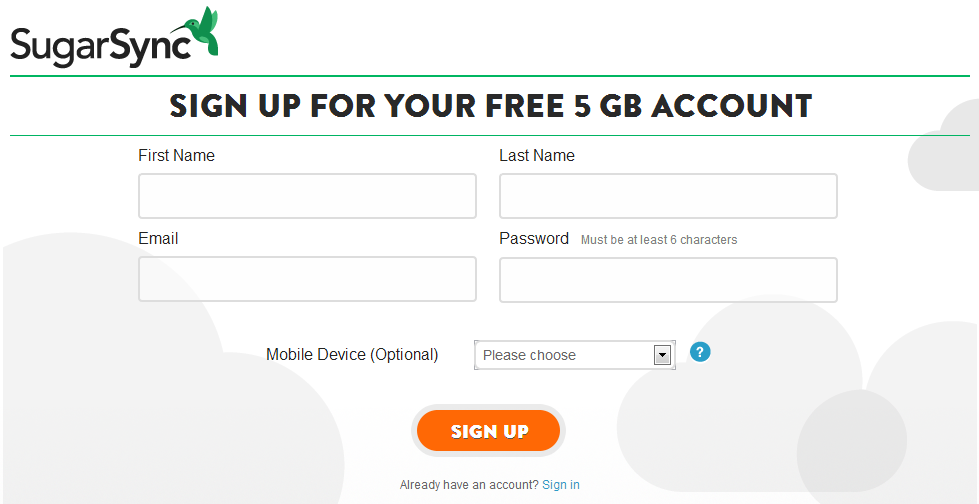Click the 'Last Name' label
979x504 pixels.
tap(537, 156)
